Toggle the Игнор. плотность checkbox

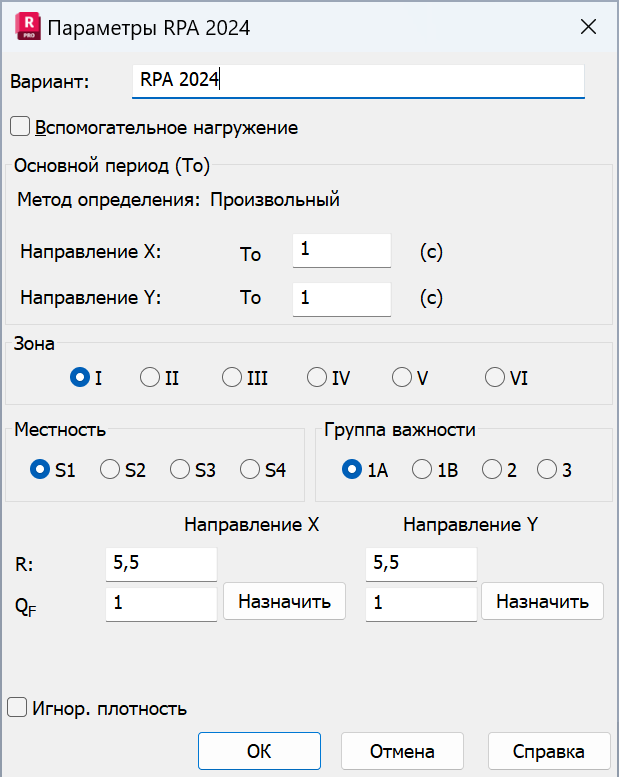(x=17, y=708)
